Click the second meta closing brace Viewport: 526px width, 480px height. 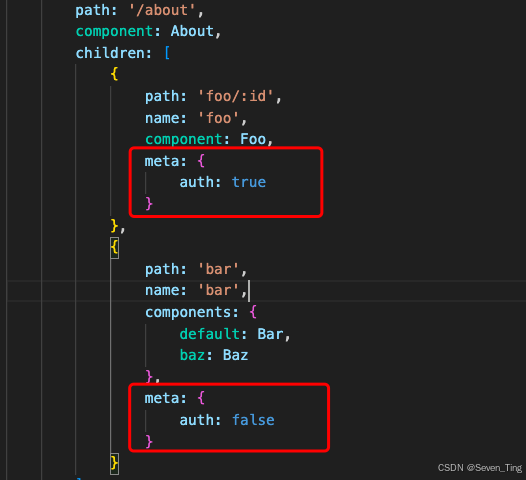149,441
